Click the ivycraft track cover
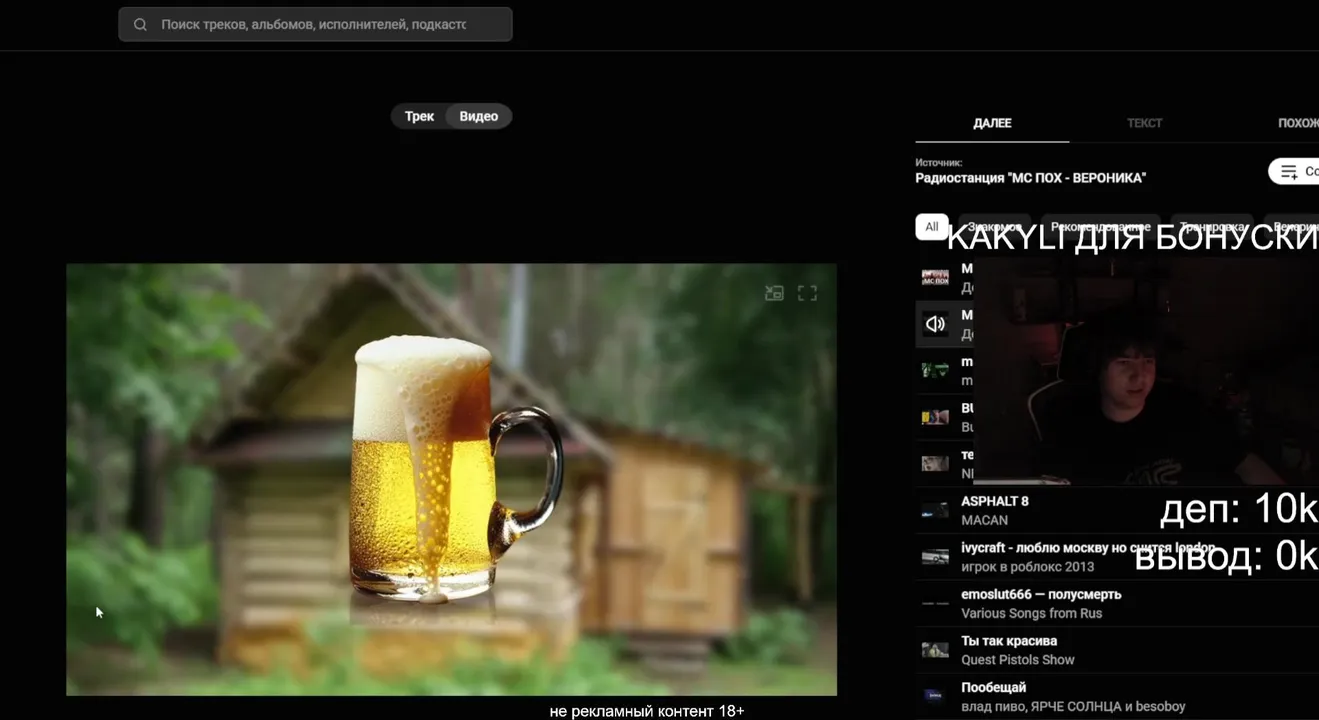The width and height of the screenshot is (1319, 720). click(x=935, y=557)
